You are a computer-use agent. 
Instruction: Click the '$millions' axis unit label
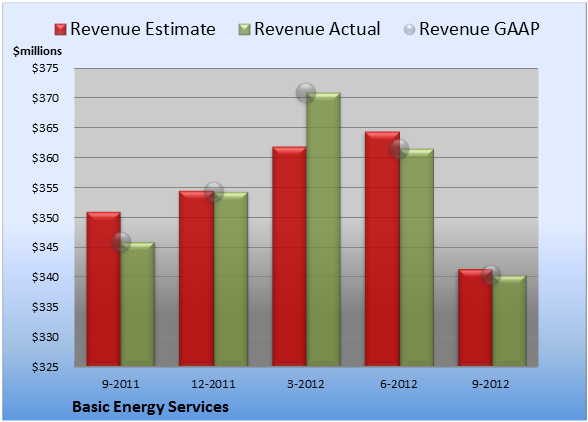(37, 51)
